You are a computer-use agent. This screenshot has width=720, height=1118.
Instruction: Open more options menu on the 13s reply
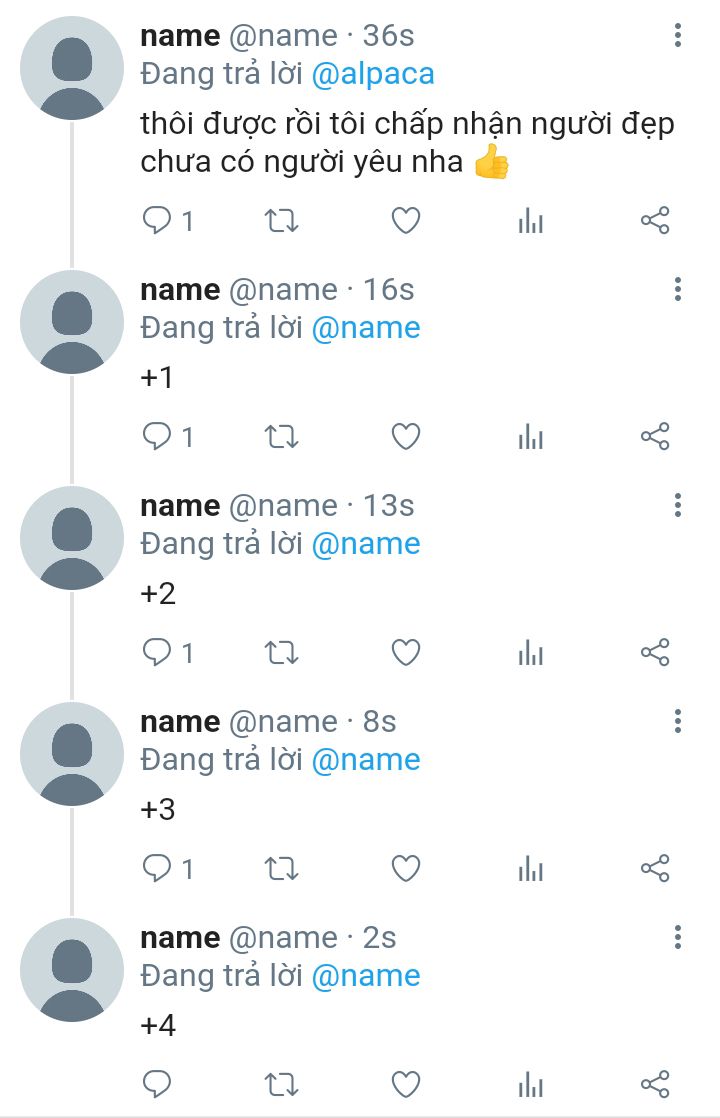click(x=677, y=505)
